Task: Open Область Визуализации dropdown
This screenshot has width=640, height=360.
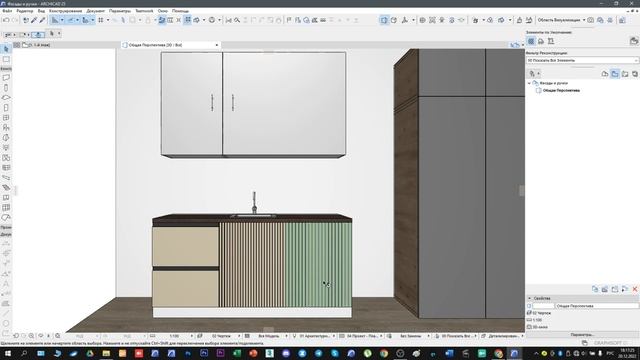Action: pos(562,20)
